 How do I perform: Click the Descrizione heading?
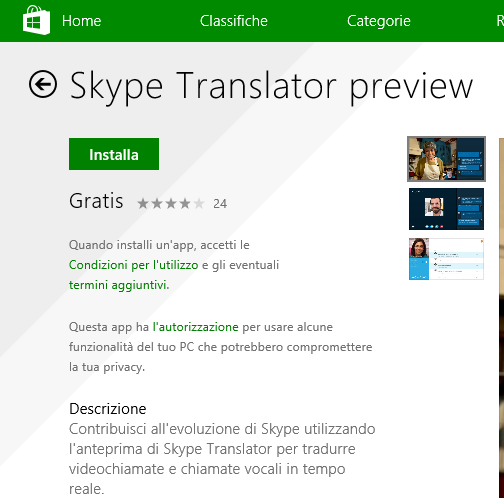(108, 409)
